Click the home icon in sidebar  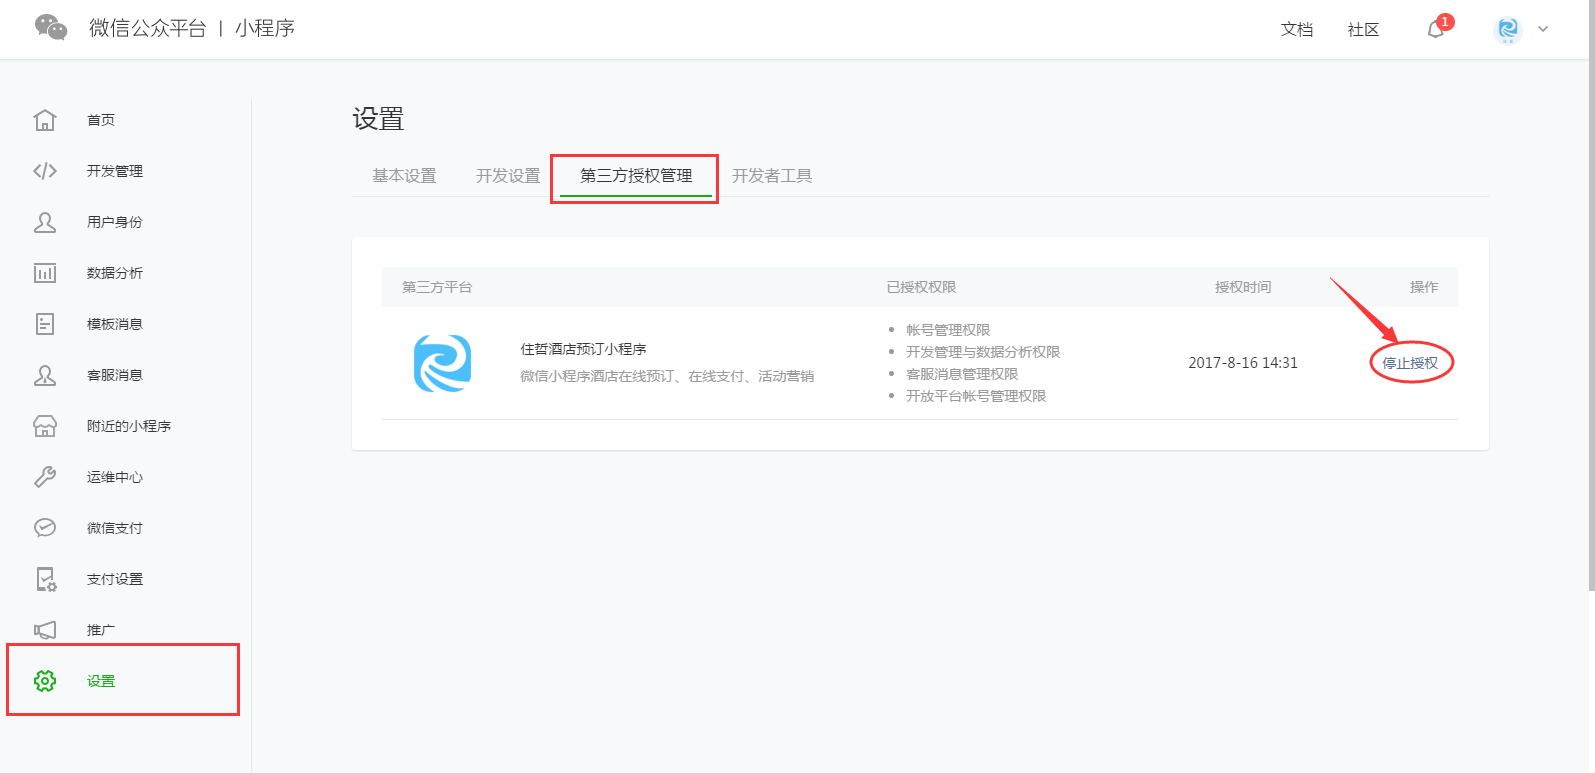click(x=45, y=120)
